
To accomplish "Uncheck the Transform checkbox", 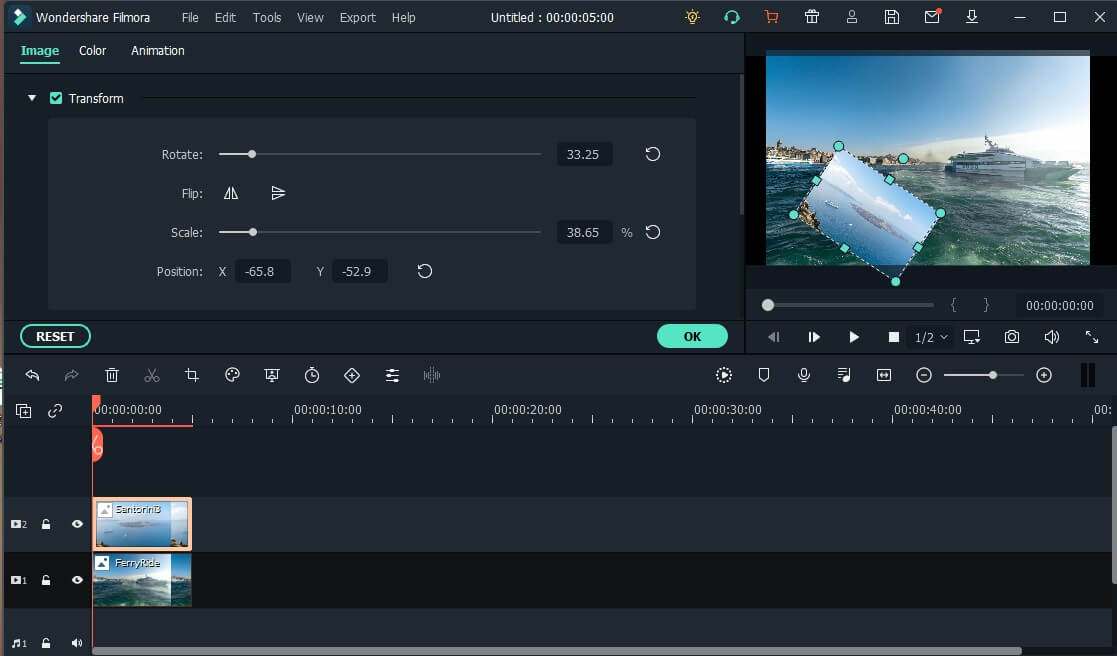I will tap(56, 98).
